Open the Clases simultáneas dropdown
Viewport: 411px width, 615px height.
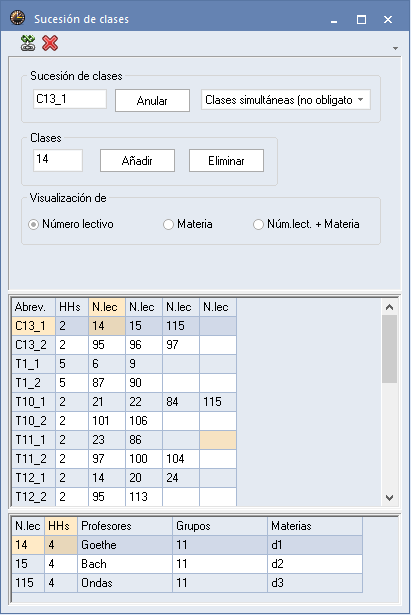[x=286, y=100]
